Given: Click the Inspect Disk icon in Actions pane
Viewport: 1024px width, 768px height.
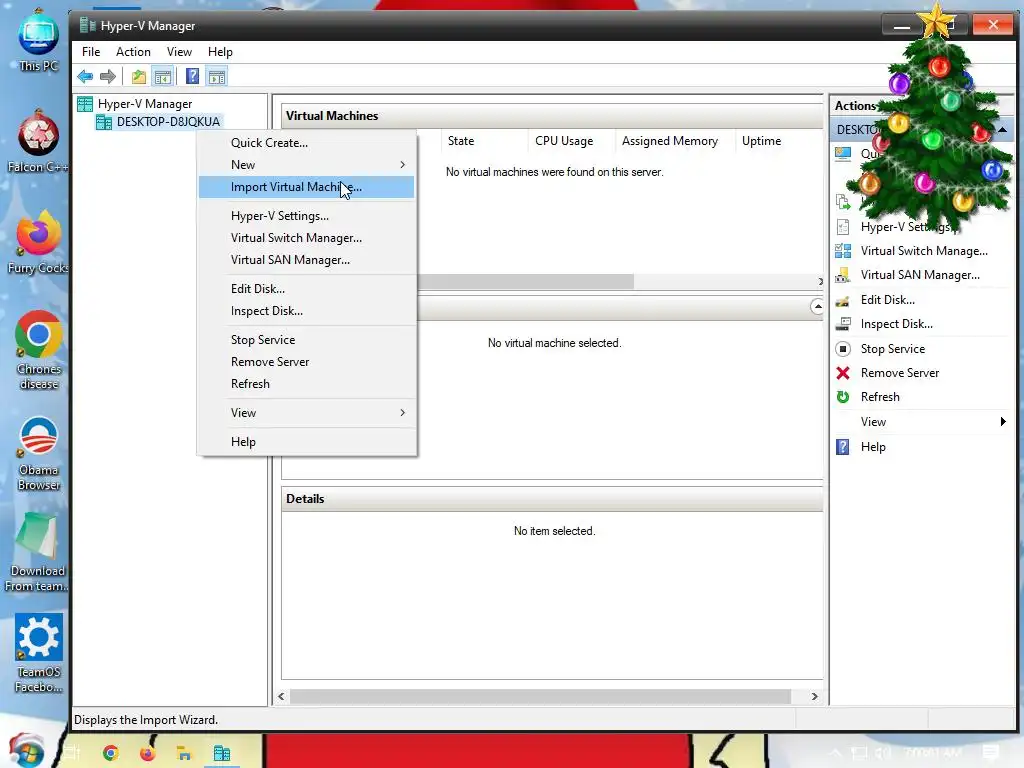Looking at the screenshot, I should pyautogui.click(x=843, y=324).
